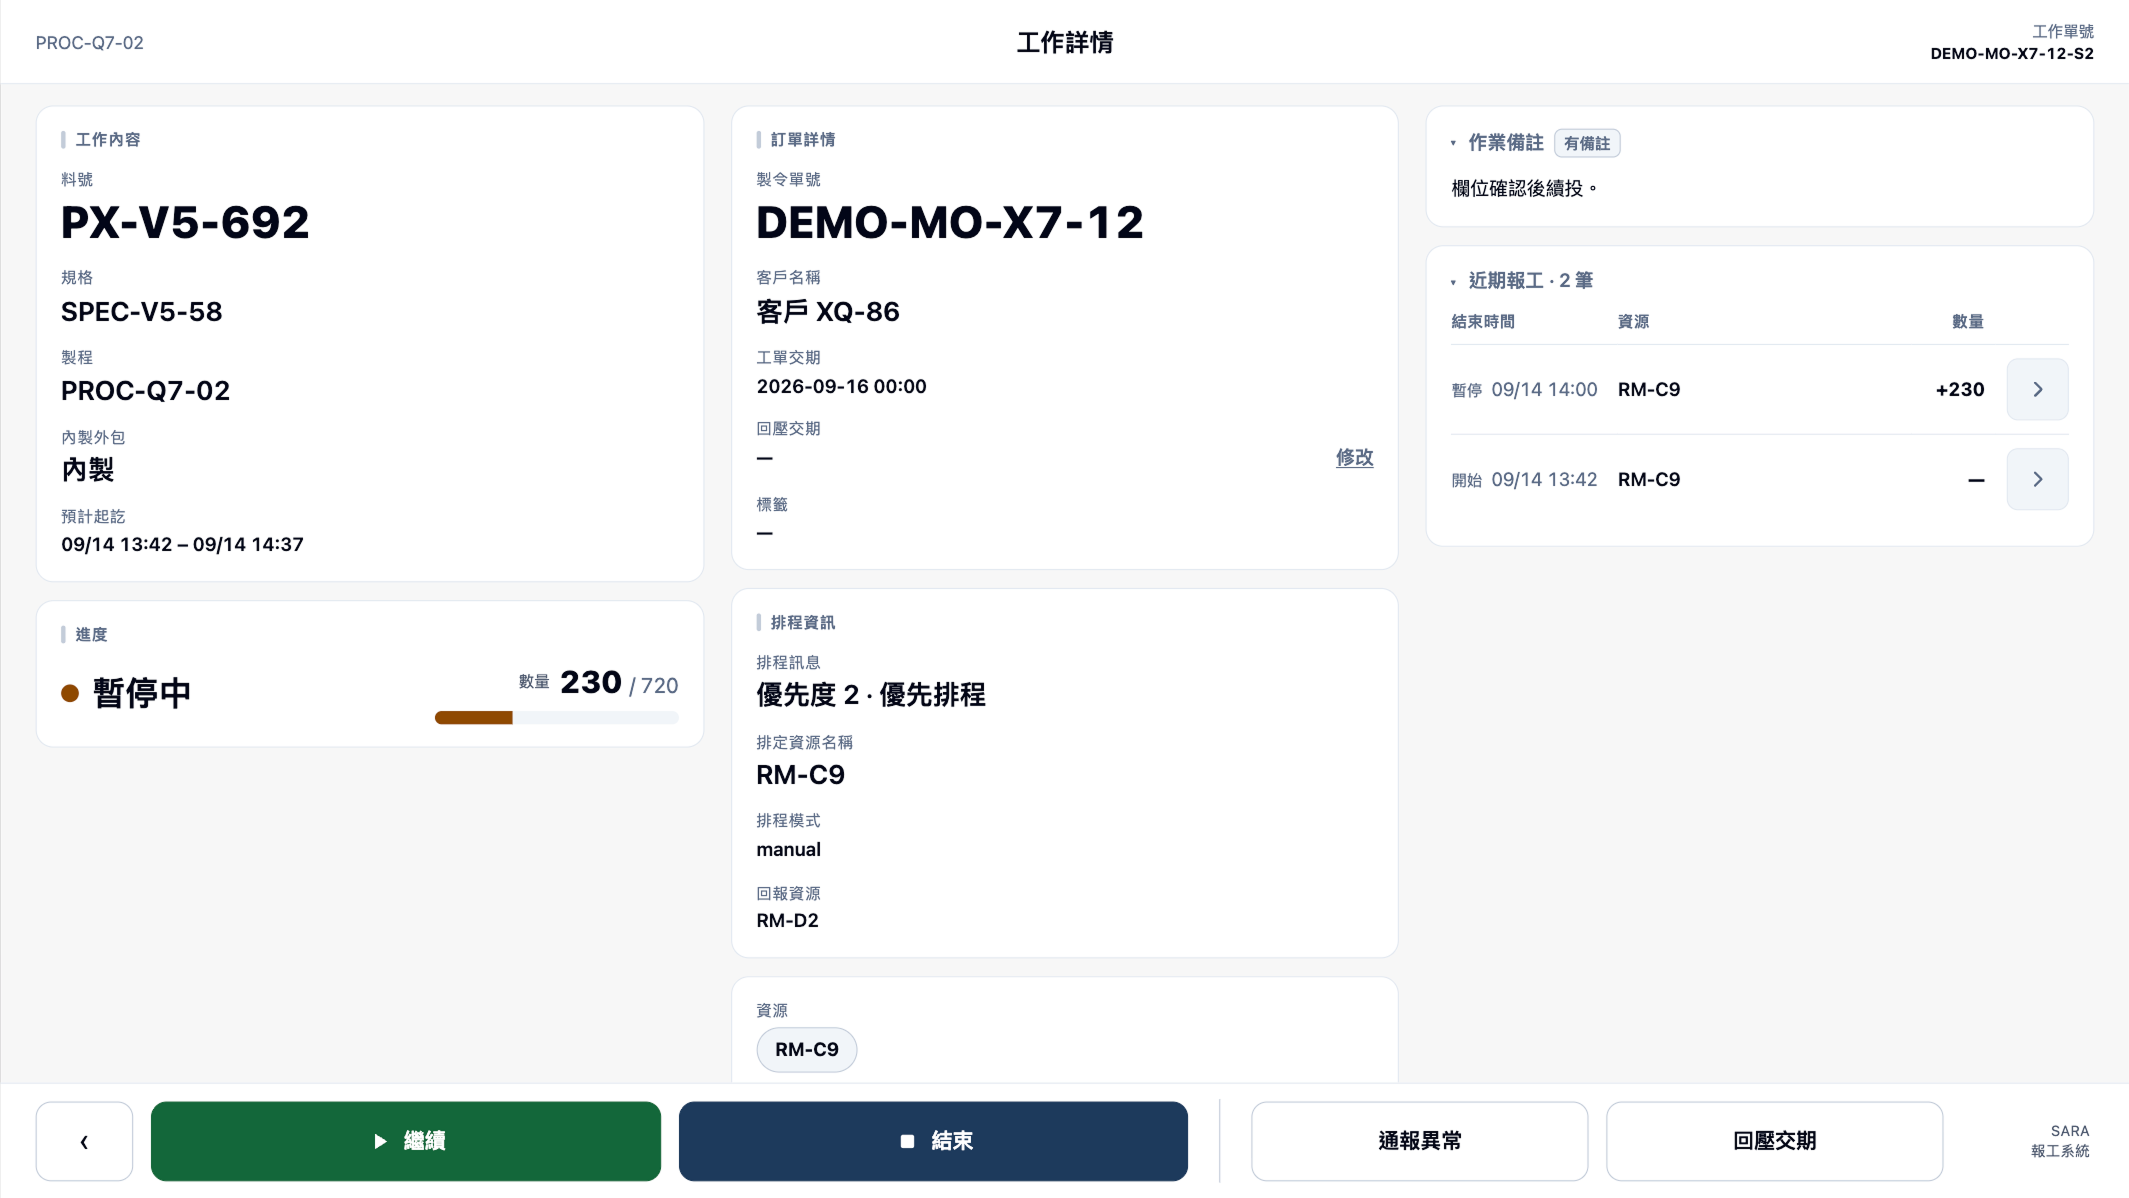This screenshot has height=1198, width=2129.
Task: Click order number DEMO-MO-X7-12
Action: [x=950, y=222]
